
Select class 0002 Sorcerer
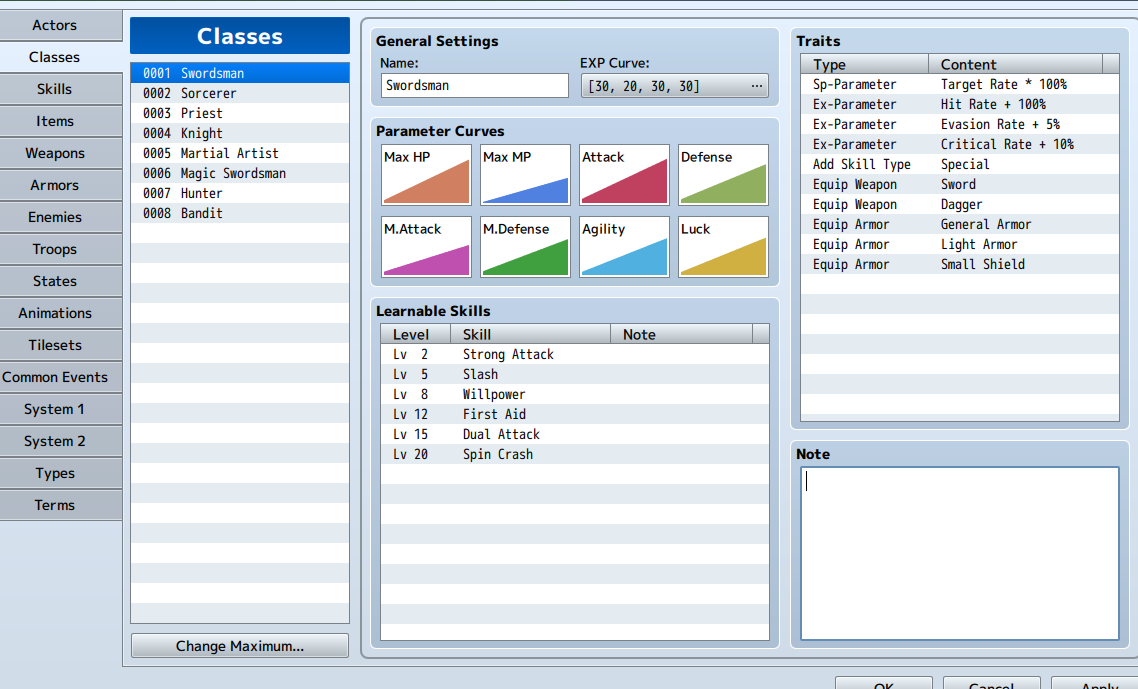coord(240,93)
